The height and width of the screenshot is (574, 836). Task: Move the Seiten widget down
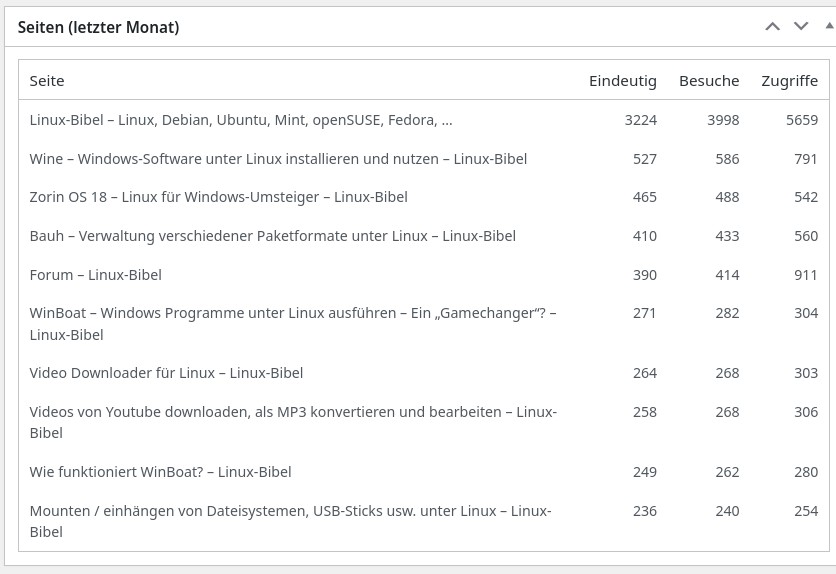pos(801,27)
